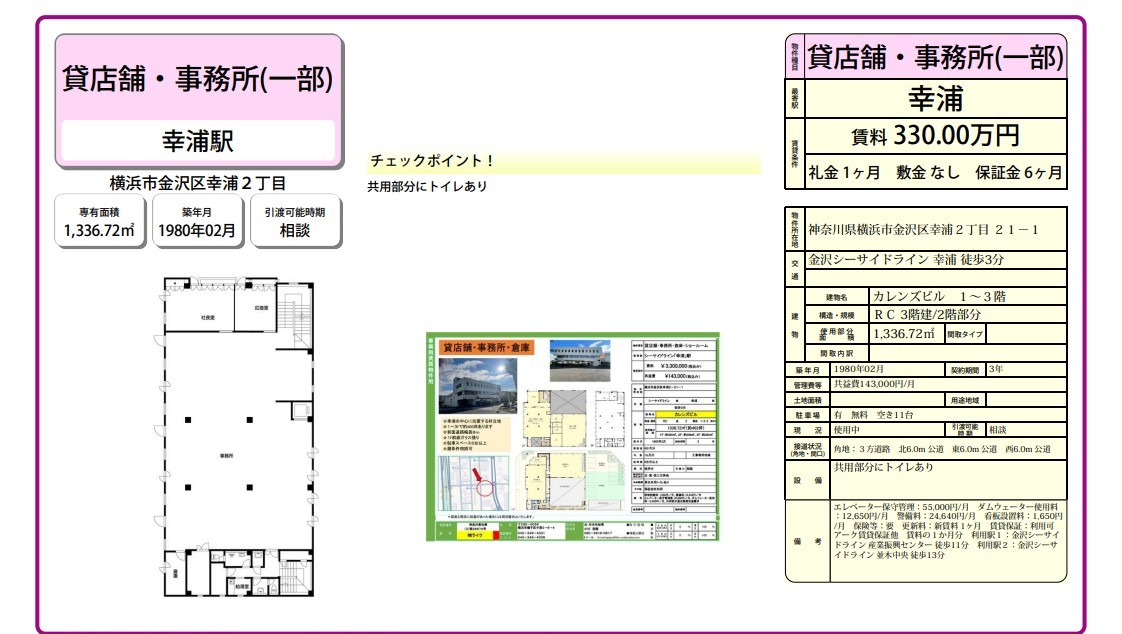Click the 築年月 1980年02月 box
This screenshot has height=634, width=1122.
pyautogui.click(x=197, y=221)
